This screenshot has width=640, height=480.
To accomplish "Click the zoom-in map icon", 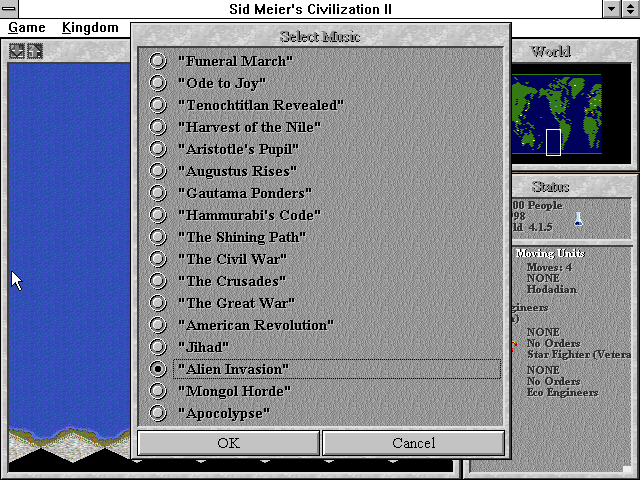I will point(35,51).
